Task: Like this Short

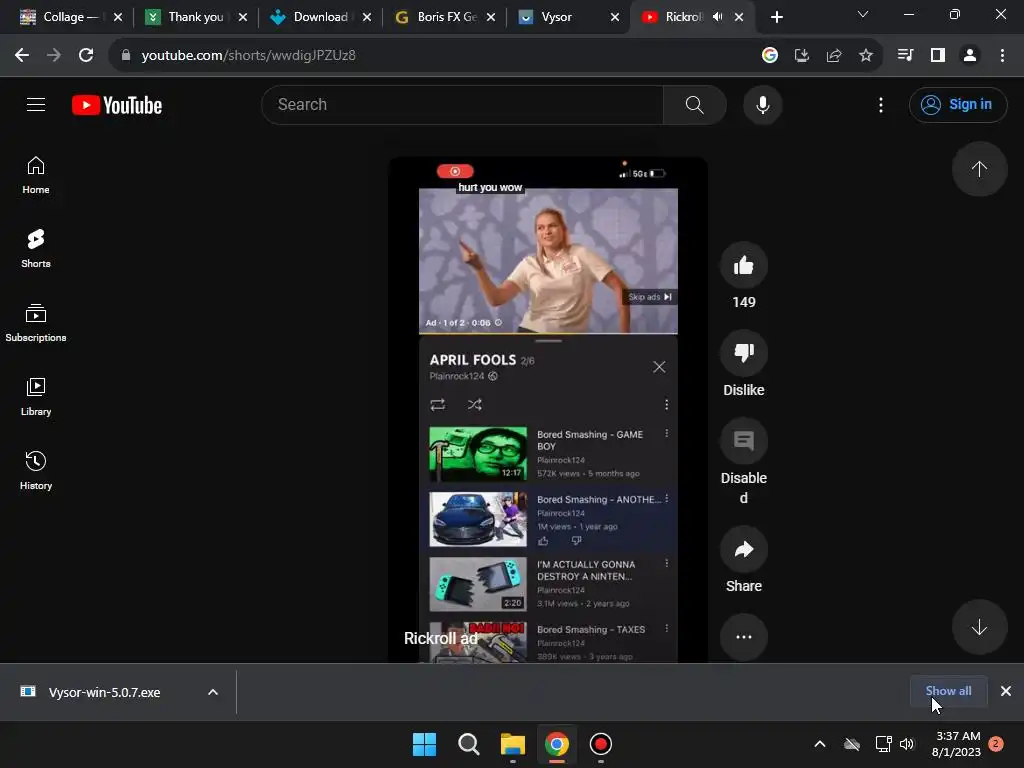Action: (743, 265)
